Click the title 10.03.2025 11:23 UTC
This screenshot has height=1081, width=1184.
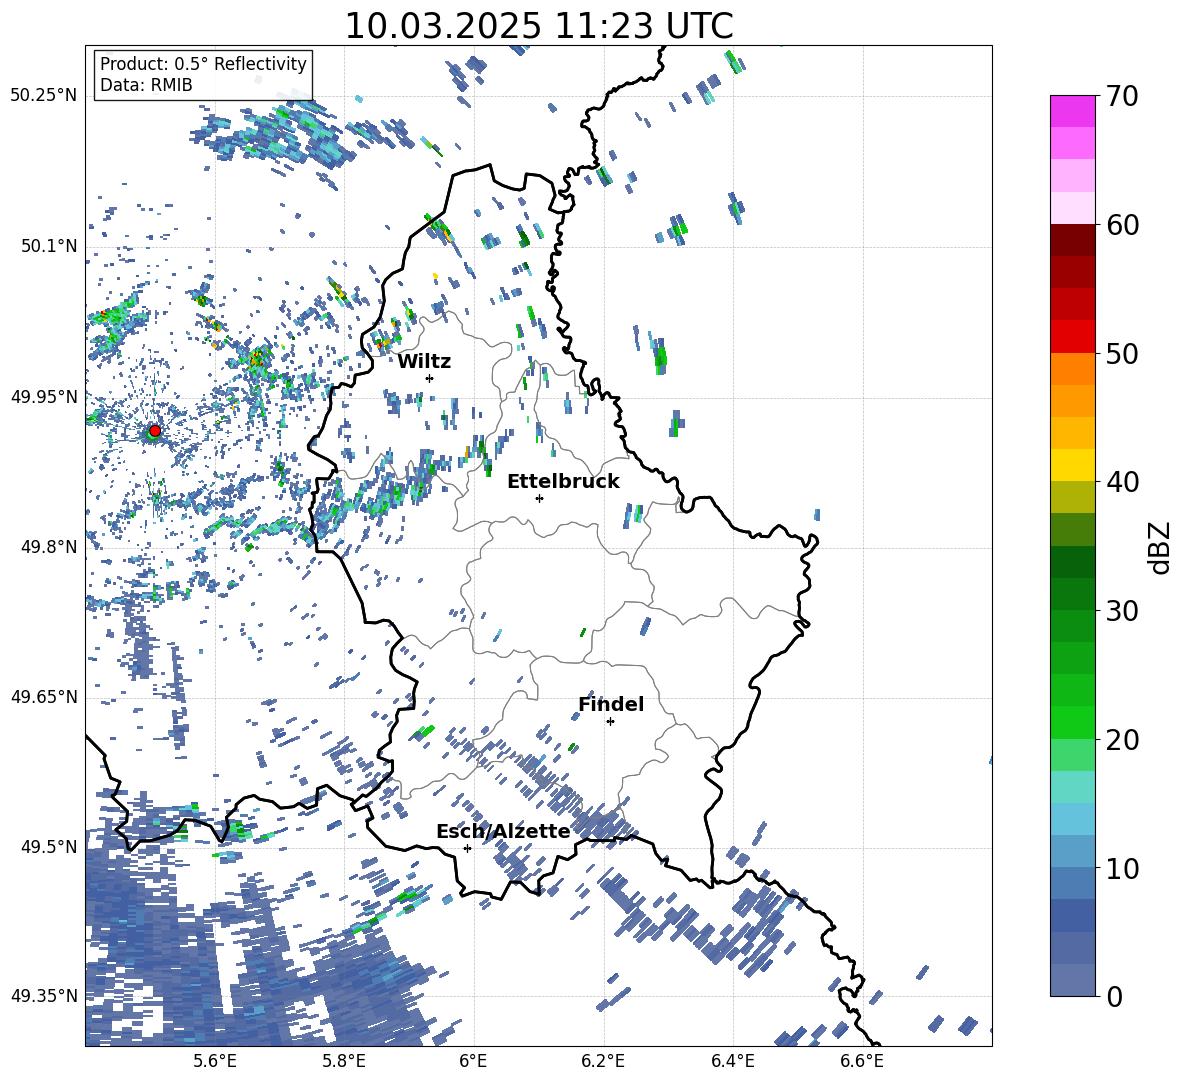[539, 26]
